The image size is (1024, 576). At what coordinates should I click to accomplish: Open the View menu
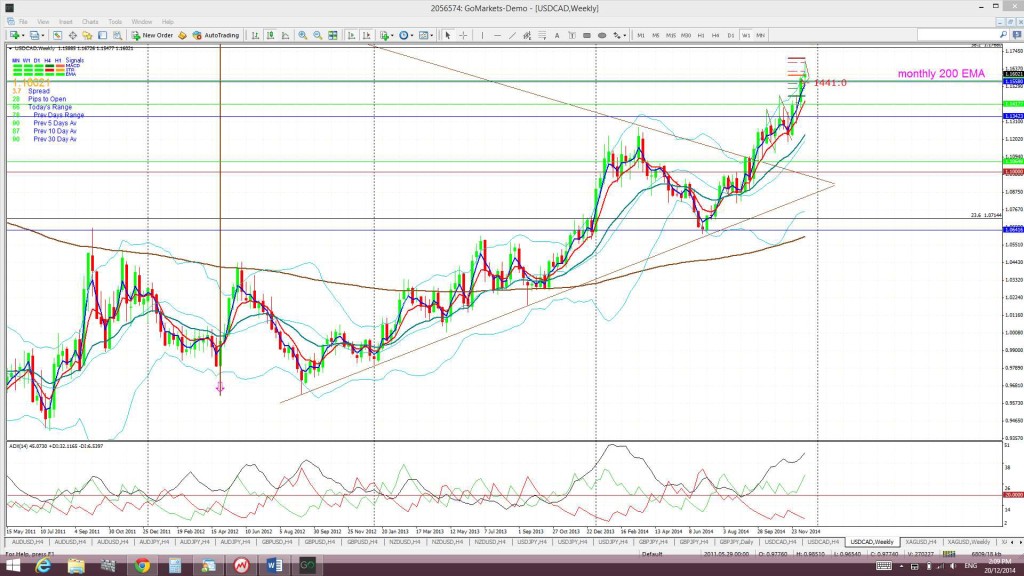pos(43,22)
